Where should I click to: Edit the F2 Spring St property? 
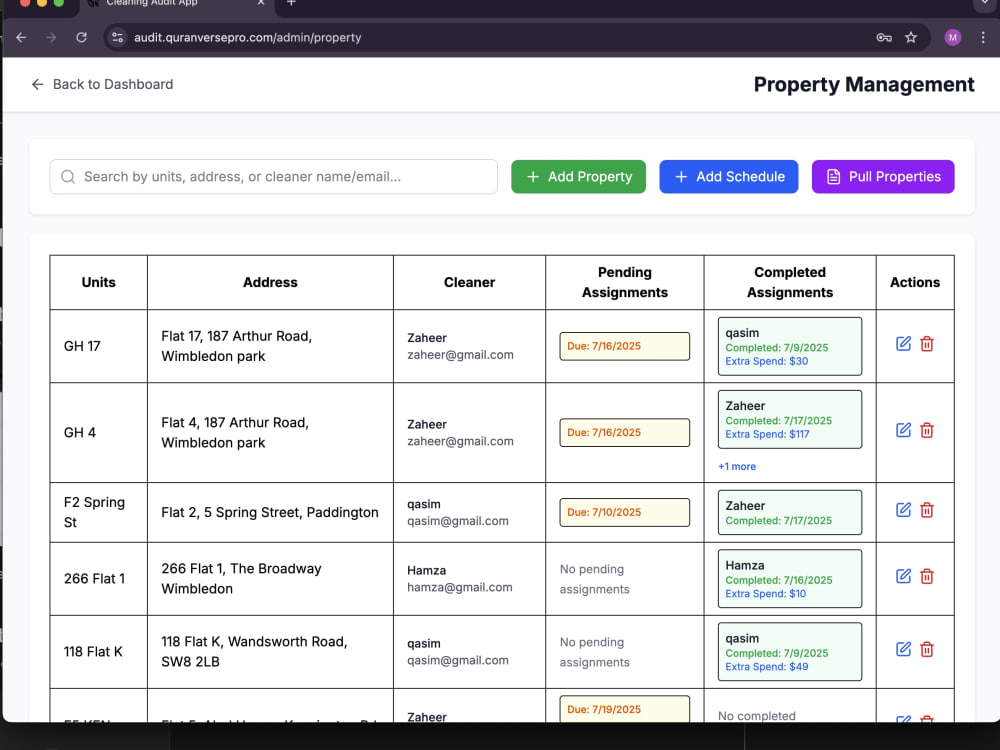click(x=904, y=510)
